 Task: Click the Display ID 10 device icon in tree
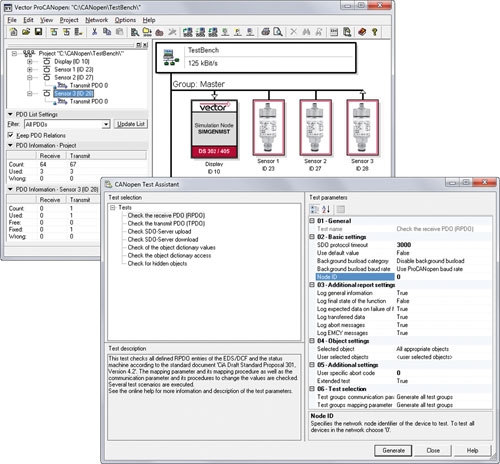point(47,61)
